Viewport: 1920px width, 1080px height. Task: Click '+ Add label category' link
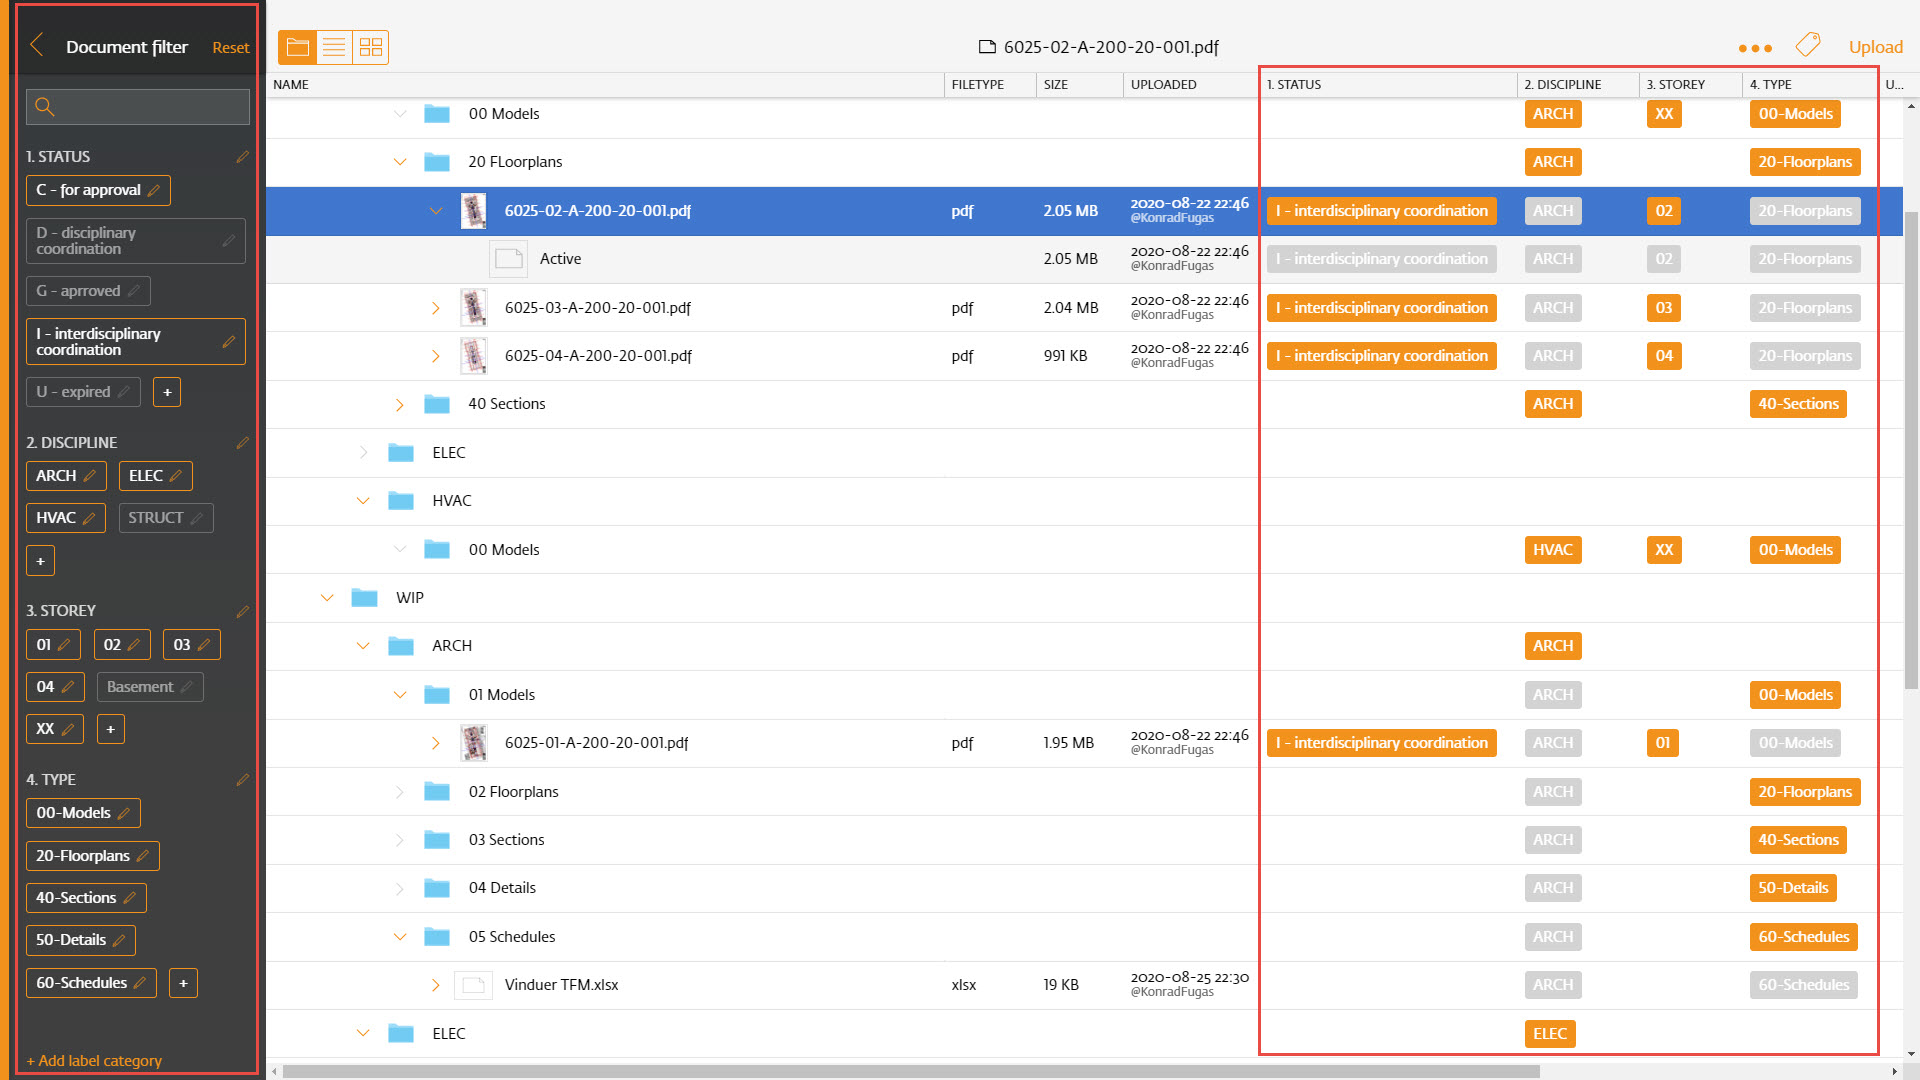tap(94, 1061)
